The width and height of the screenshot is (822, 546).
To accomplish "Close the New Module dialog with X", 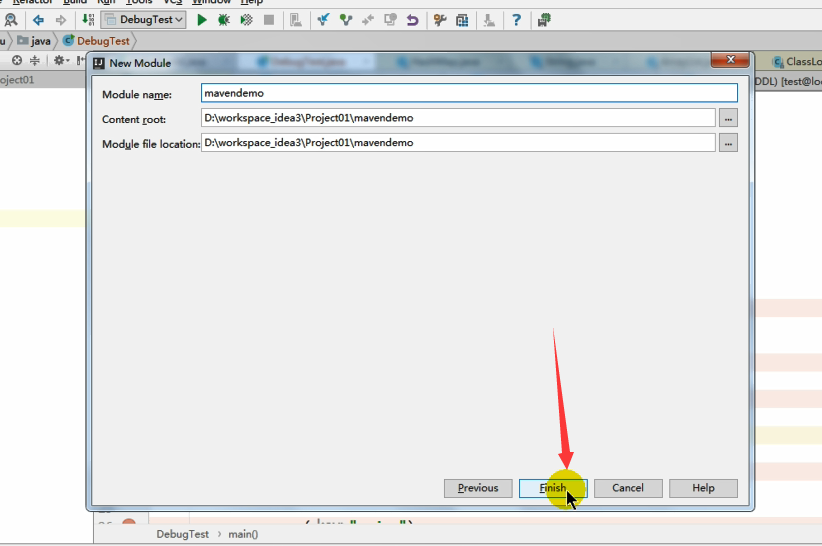I will [730, 60].
